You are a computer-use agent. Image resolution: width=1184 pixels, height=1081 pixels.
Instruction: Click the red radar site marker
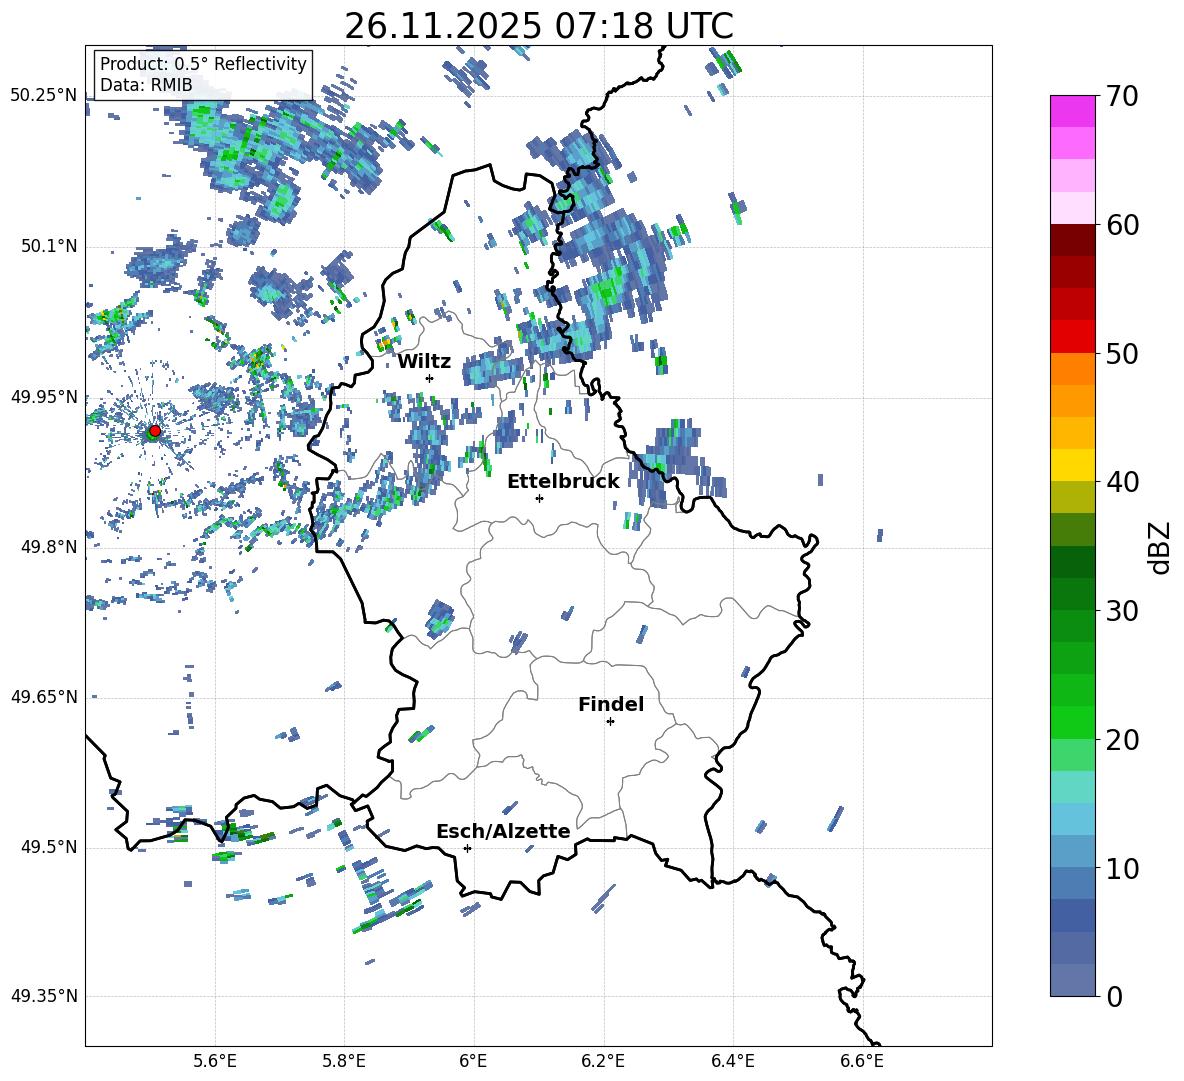pyautogui.click(x=154, y=431)
